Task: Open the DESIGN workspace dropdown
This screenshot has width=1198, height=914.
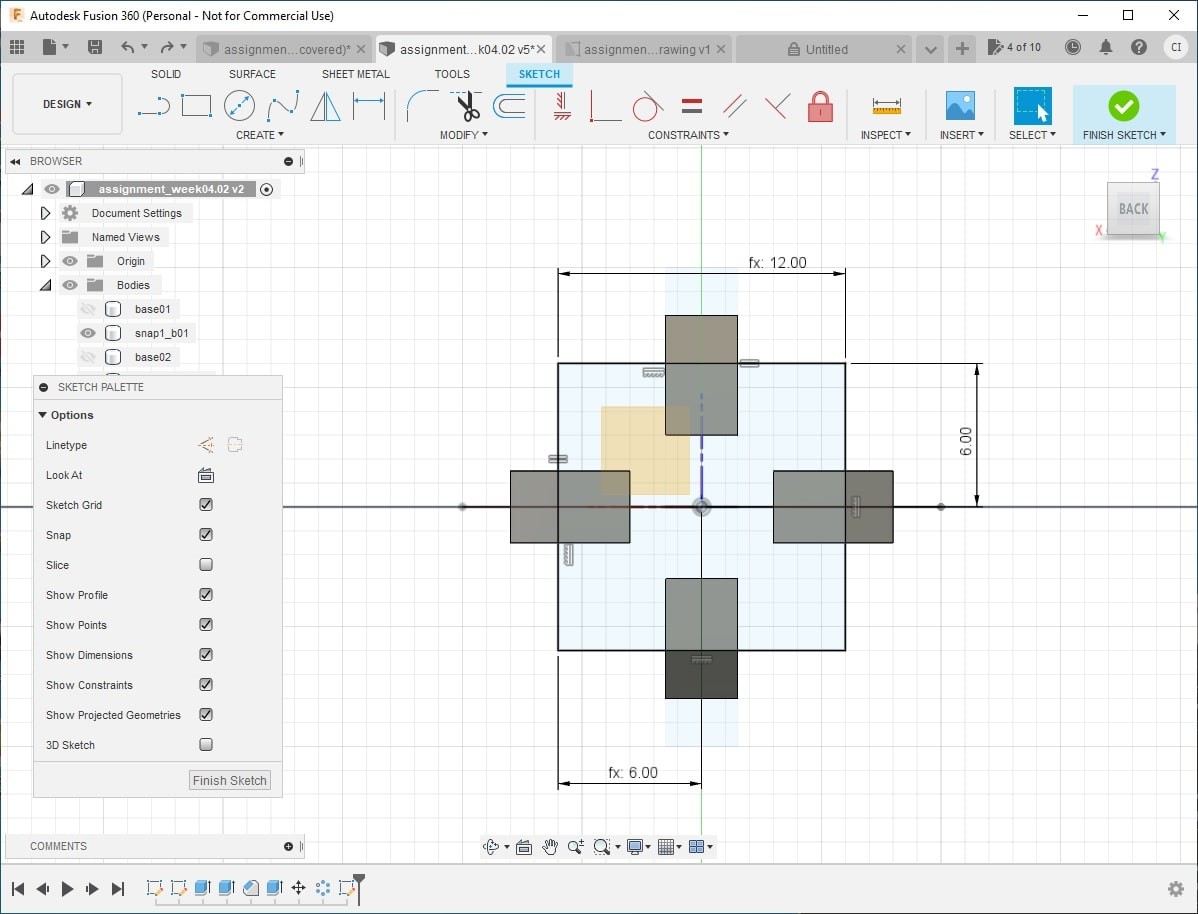Action: click(67, 104)
